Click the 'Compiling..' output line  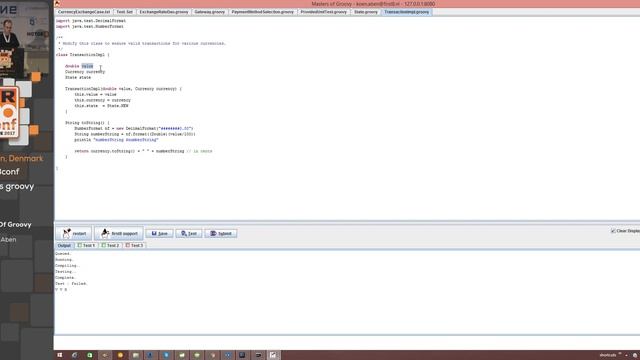(x=67, y=265)
